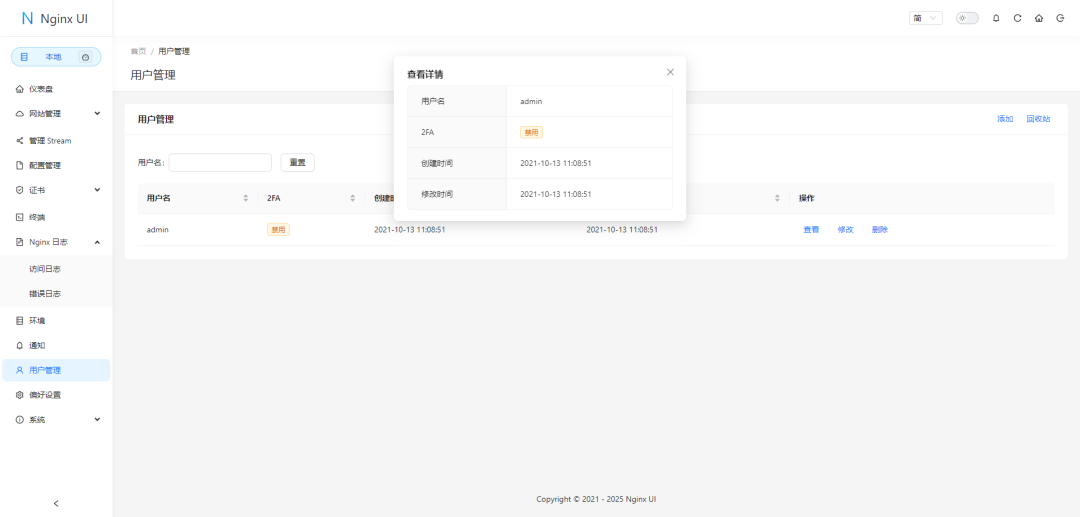This screenshot has width=1080, height=517.
Task: Sort the table by 用户名 column
Action: tap(246, 198)
